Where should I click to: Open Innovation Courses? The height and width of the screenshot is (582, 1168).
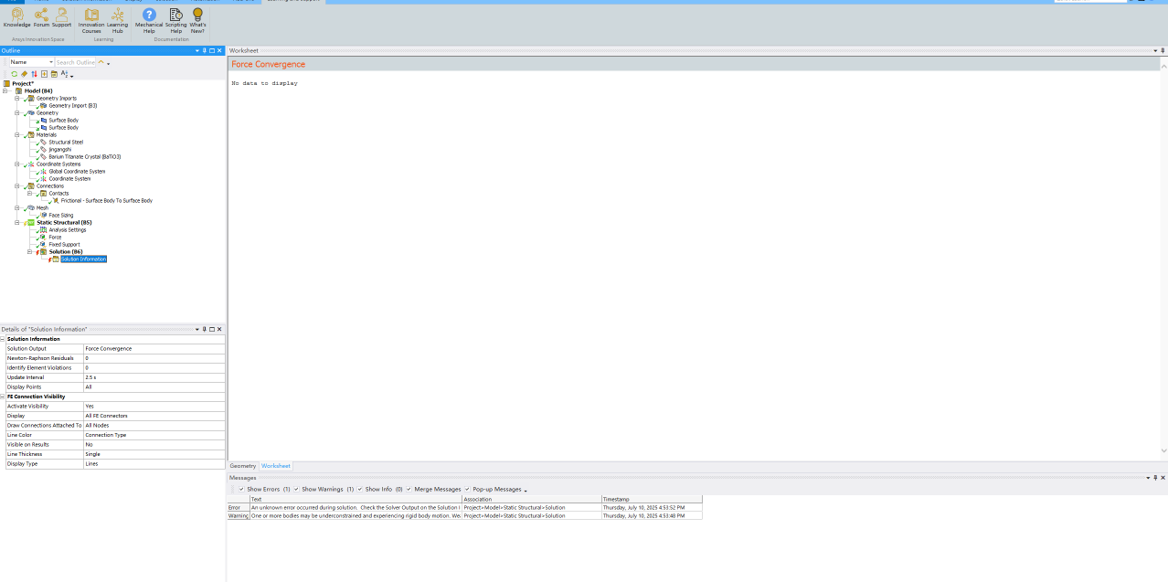[x=92, y=22]
